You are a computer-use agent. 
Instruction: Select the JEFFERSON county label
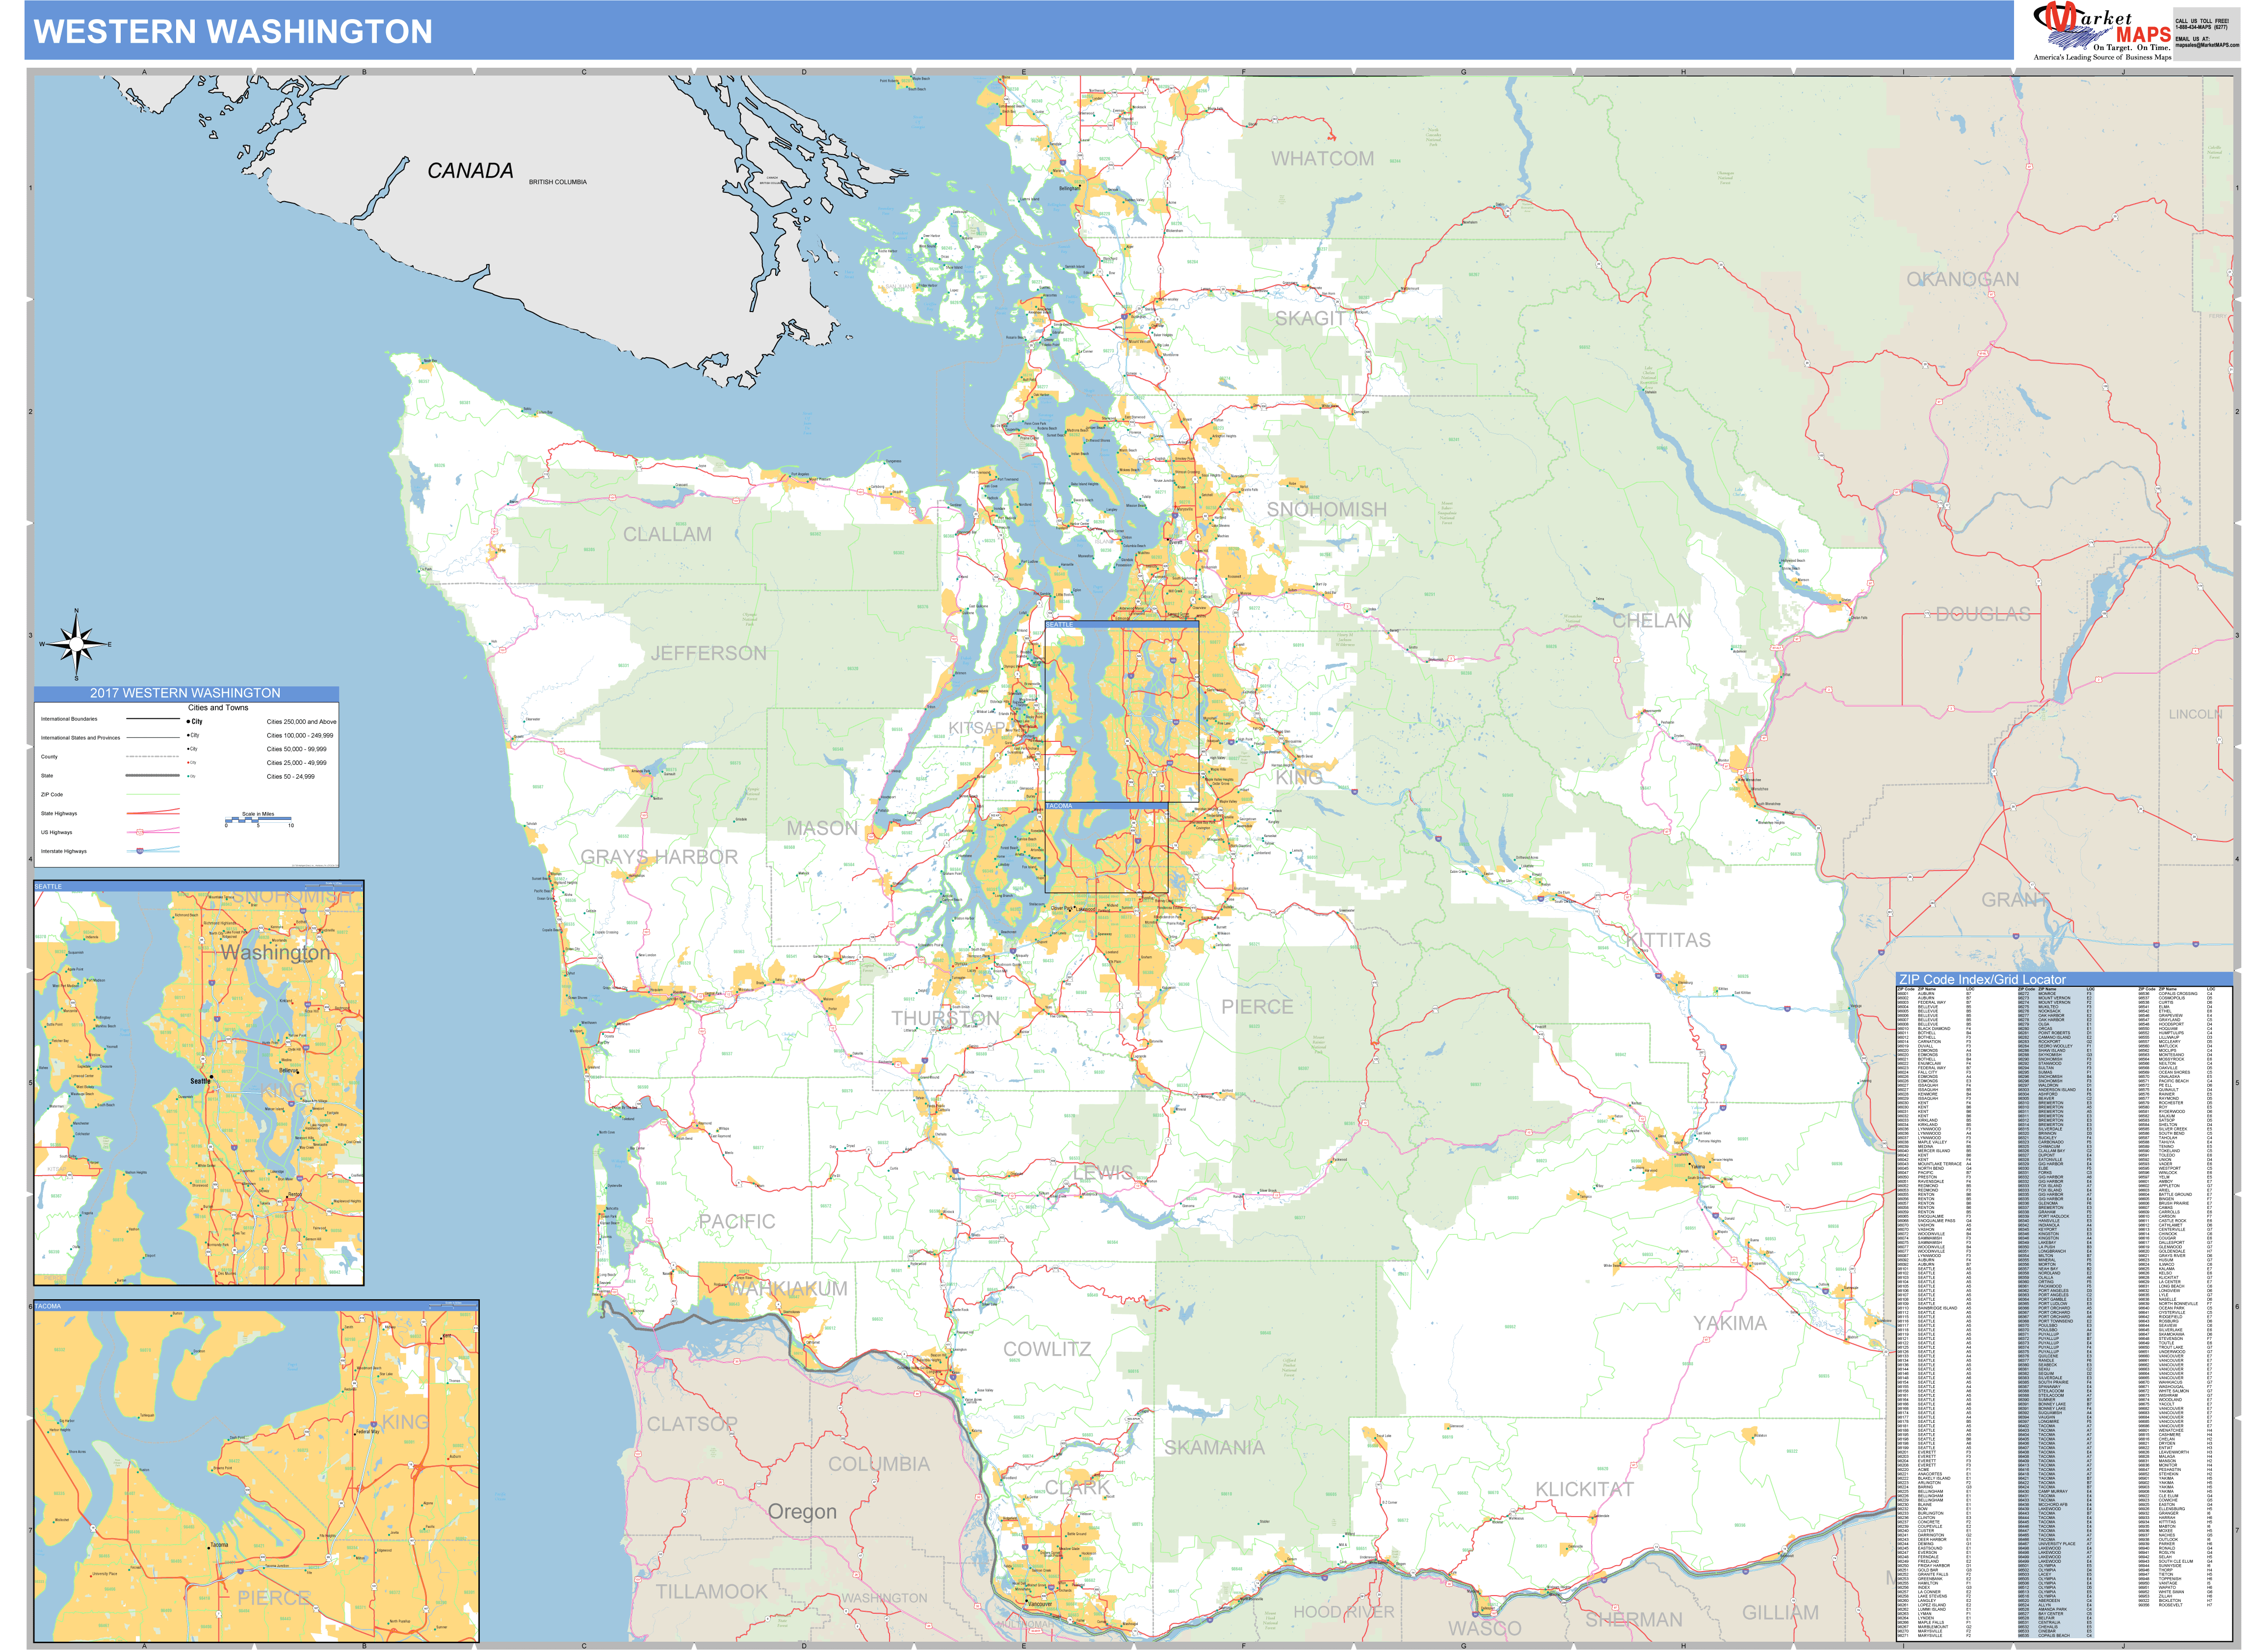709,653
